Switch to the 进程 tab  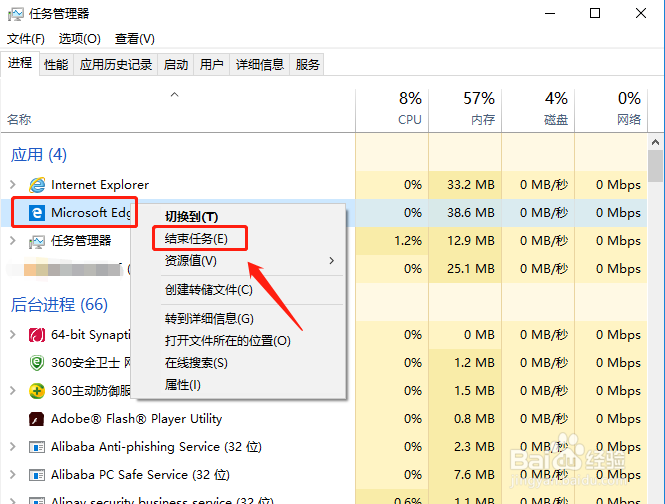click(x=20, y=63)
